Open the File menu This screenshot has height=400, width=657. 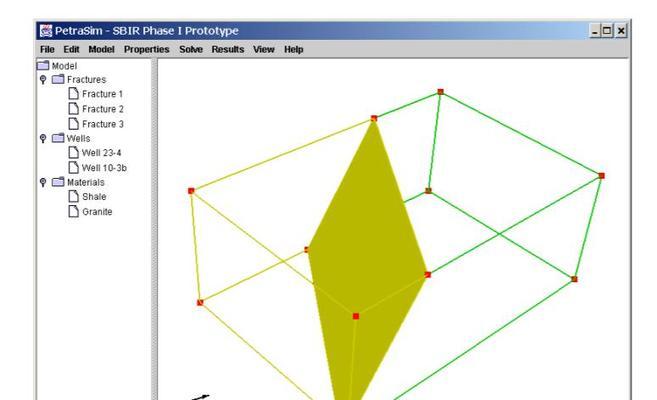[47, 49]
